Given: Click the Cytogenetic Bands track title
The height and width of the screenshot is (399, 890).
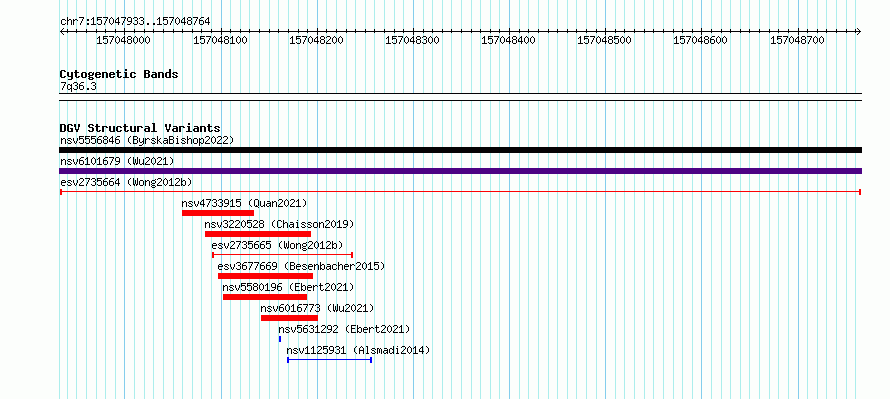Looking at the screenshot, I should [119, 74].
